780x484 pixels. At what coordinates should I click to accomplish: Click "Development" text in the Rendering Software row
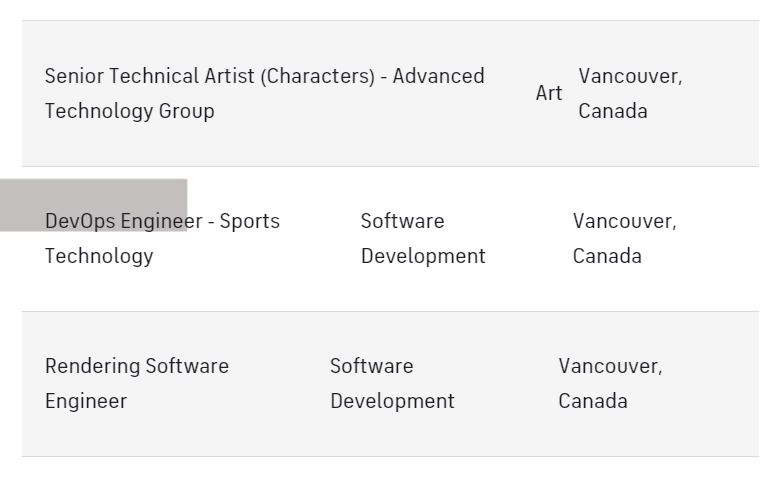click(392, 401)
